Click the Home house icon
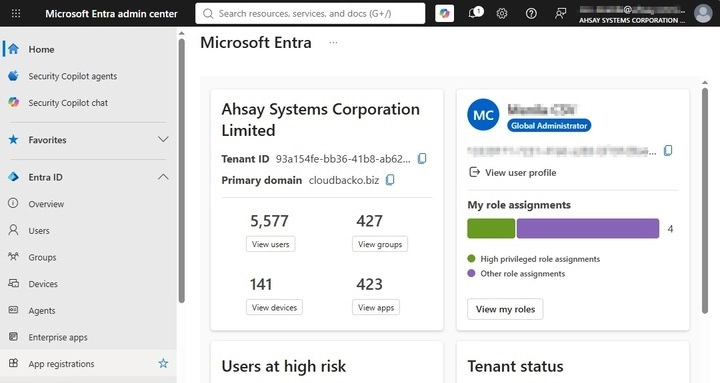Screen dimensions: 720x383 point(13,49)
